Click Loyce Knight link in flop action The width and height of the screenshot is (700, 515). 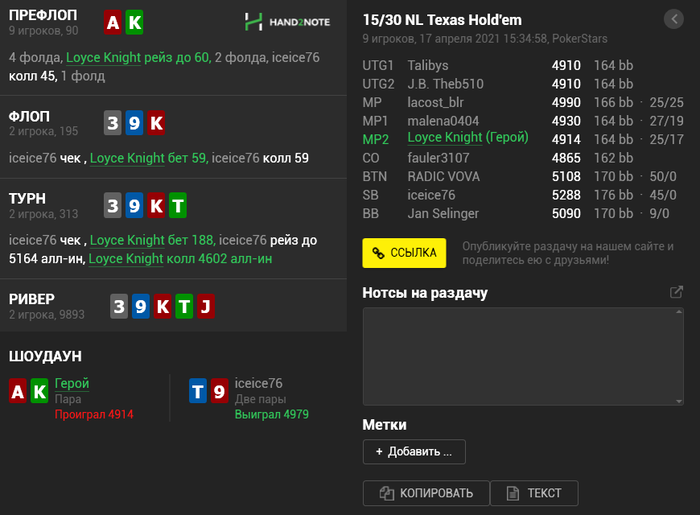point(127,158)
